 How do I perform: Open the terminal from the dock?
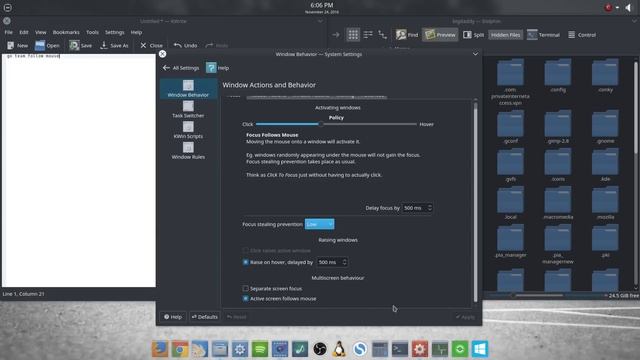(400, 349)
